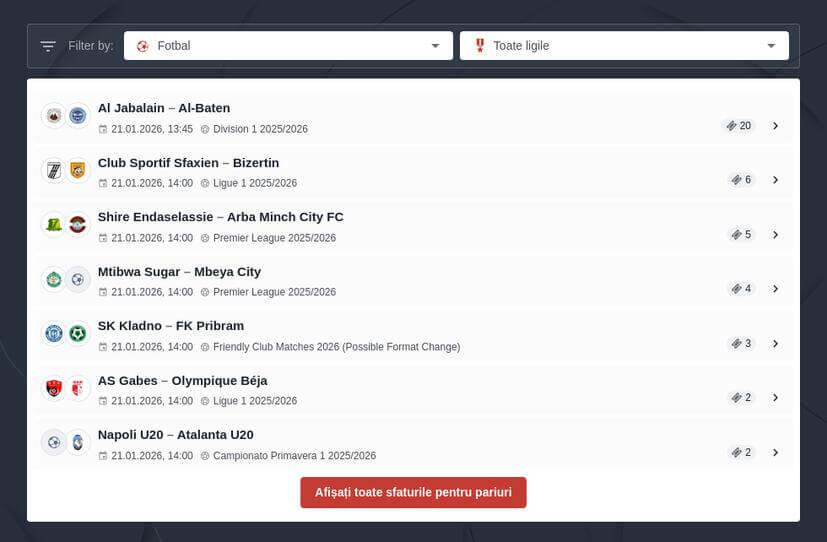Image resolution: width=827 pixels, height=542 pixels.
Task: Open the Fotbal sport dropdown
Action: click(288, 46)
